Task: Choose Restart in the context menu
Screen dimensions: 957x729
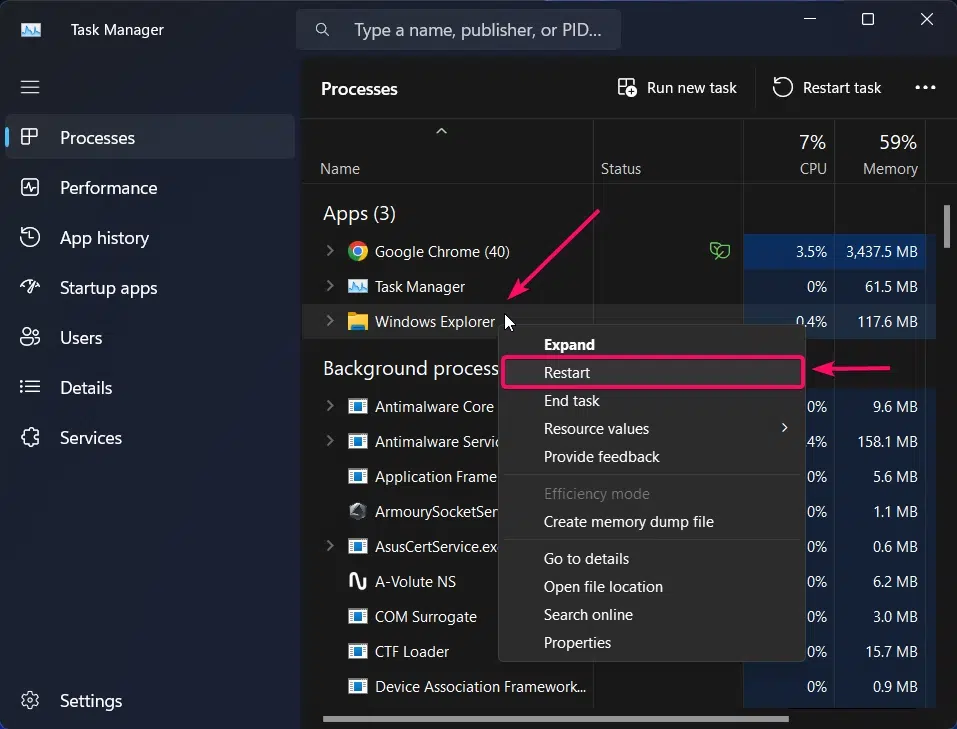Action: 652,372
